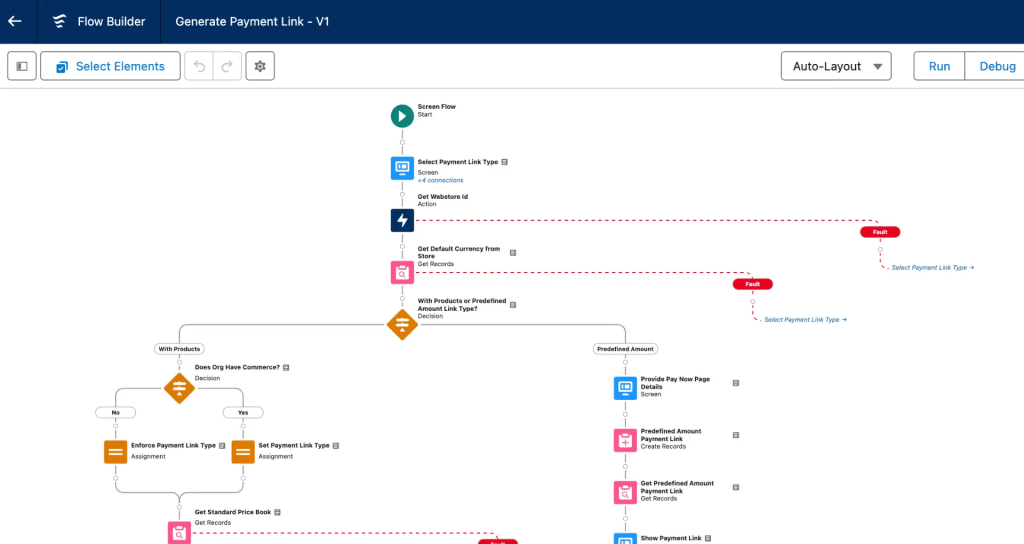Add element below Provide Pay Now Page Details

click(625, 415)
